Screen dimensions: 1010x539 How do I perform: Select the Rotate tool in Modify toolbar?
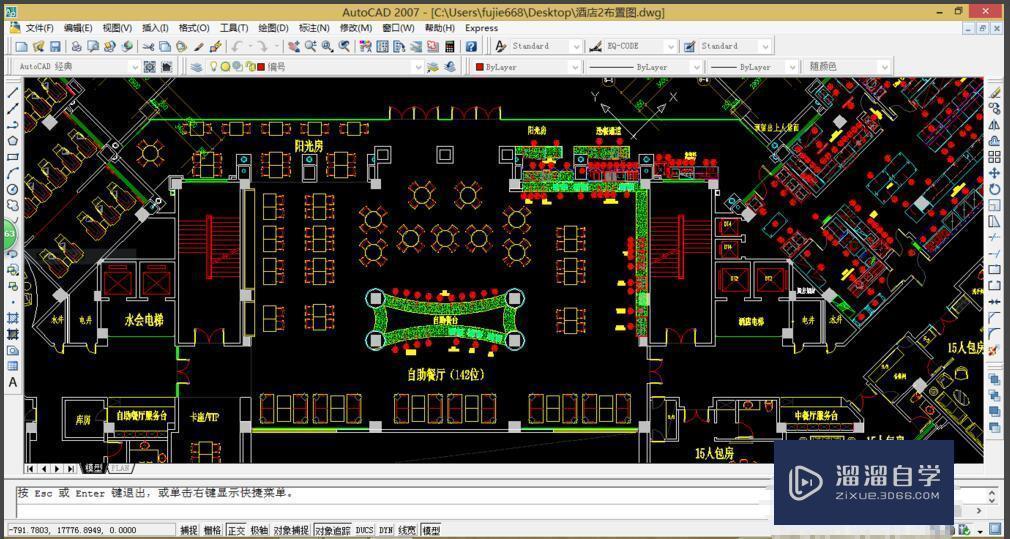point(995,190)
